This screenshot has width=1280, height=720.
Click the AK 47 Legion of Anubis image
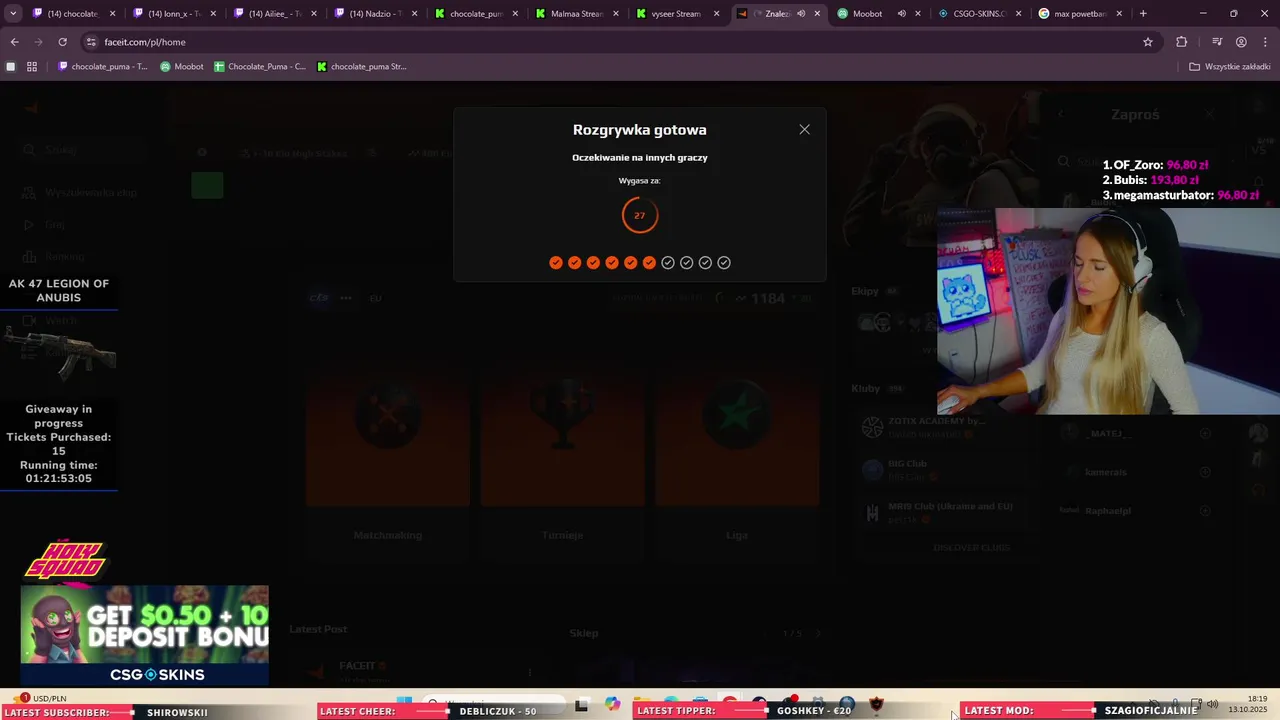point(59,350)
